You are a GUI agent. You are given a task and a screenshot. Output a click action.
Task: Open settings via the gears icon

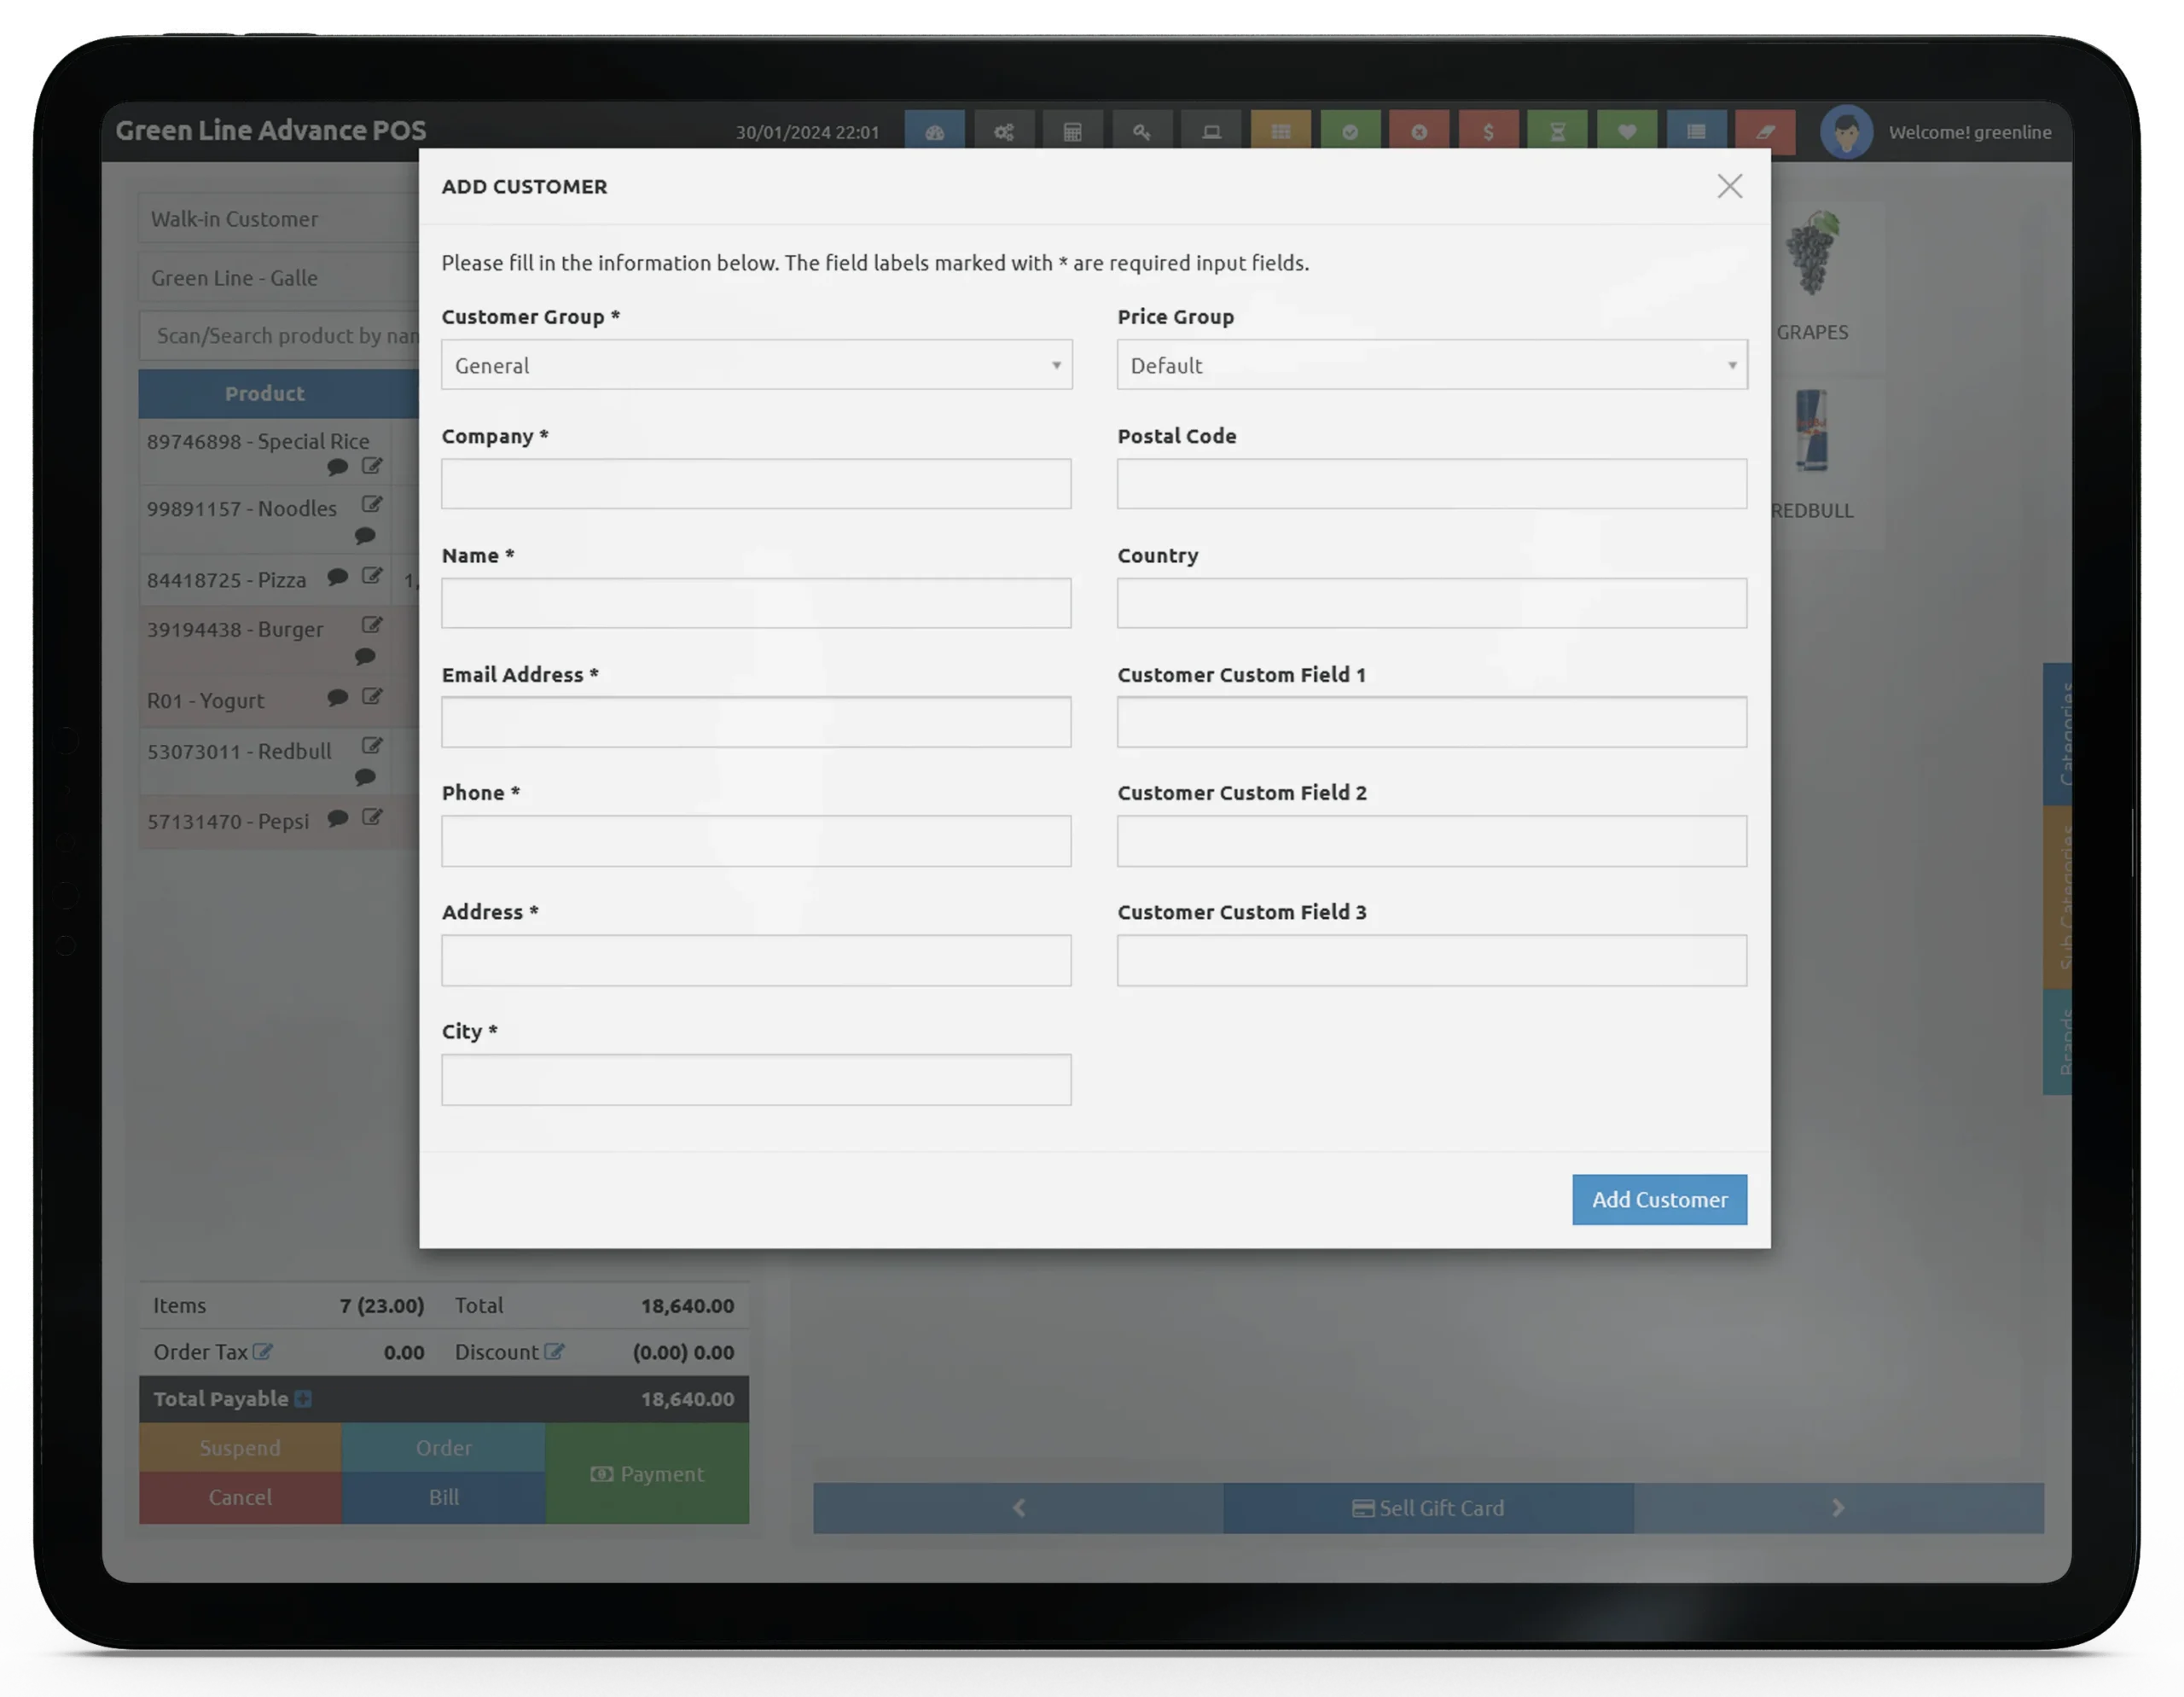point(1003,132)
